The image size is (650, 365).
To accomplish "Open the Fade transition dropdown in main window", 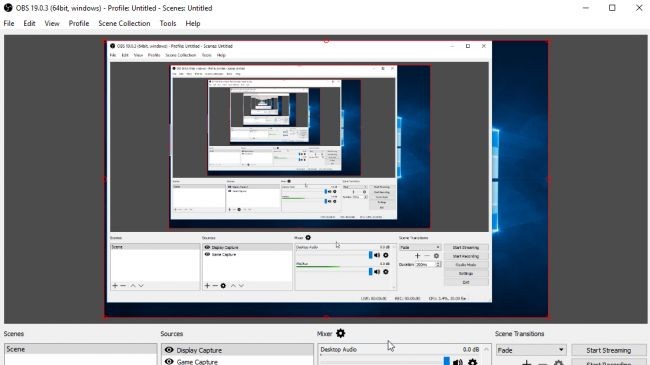I will (531, 350).
